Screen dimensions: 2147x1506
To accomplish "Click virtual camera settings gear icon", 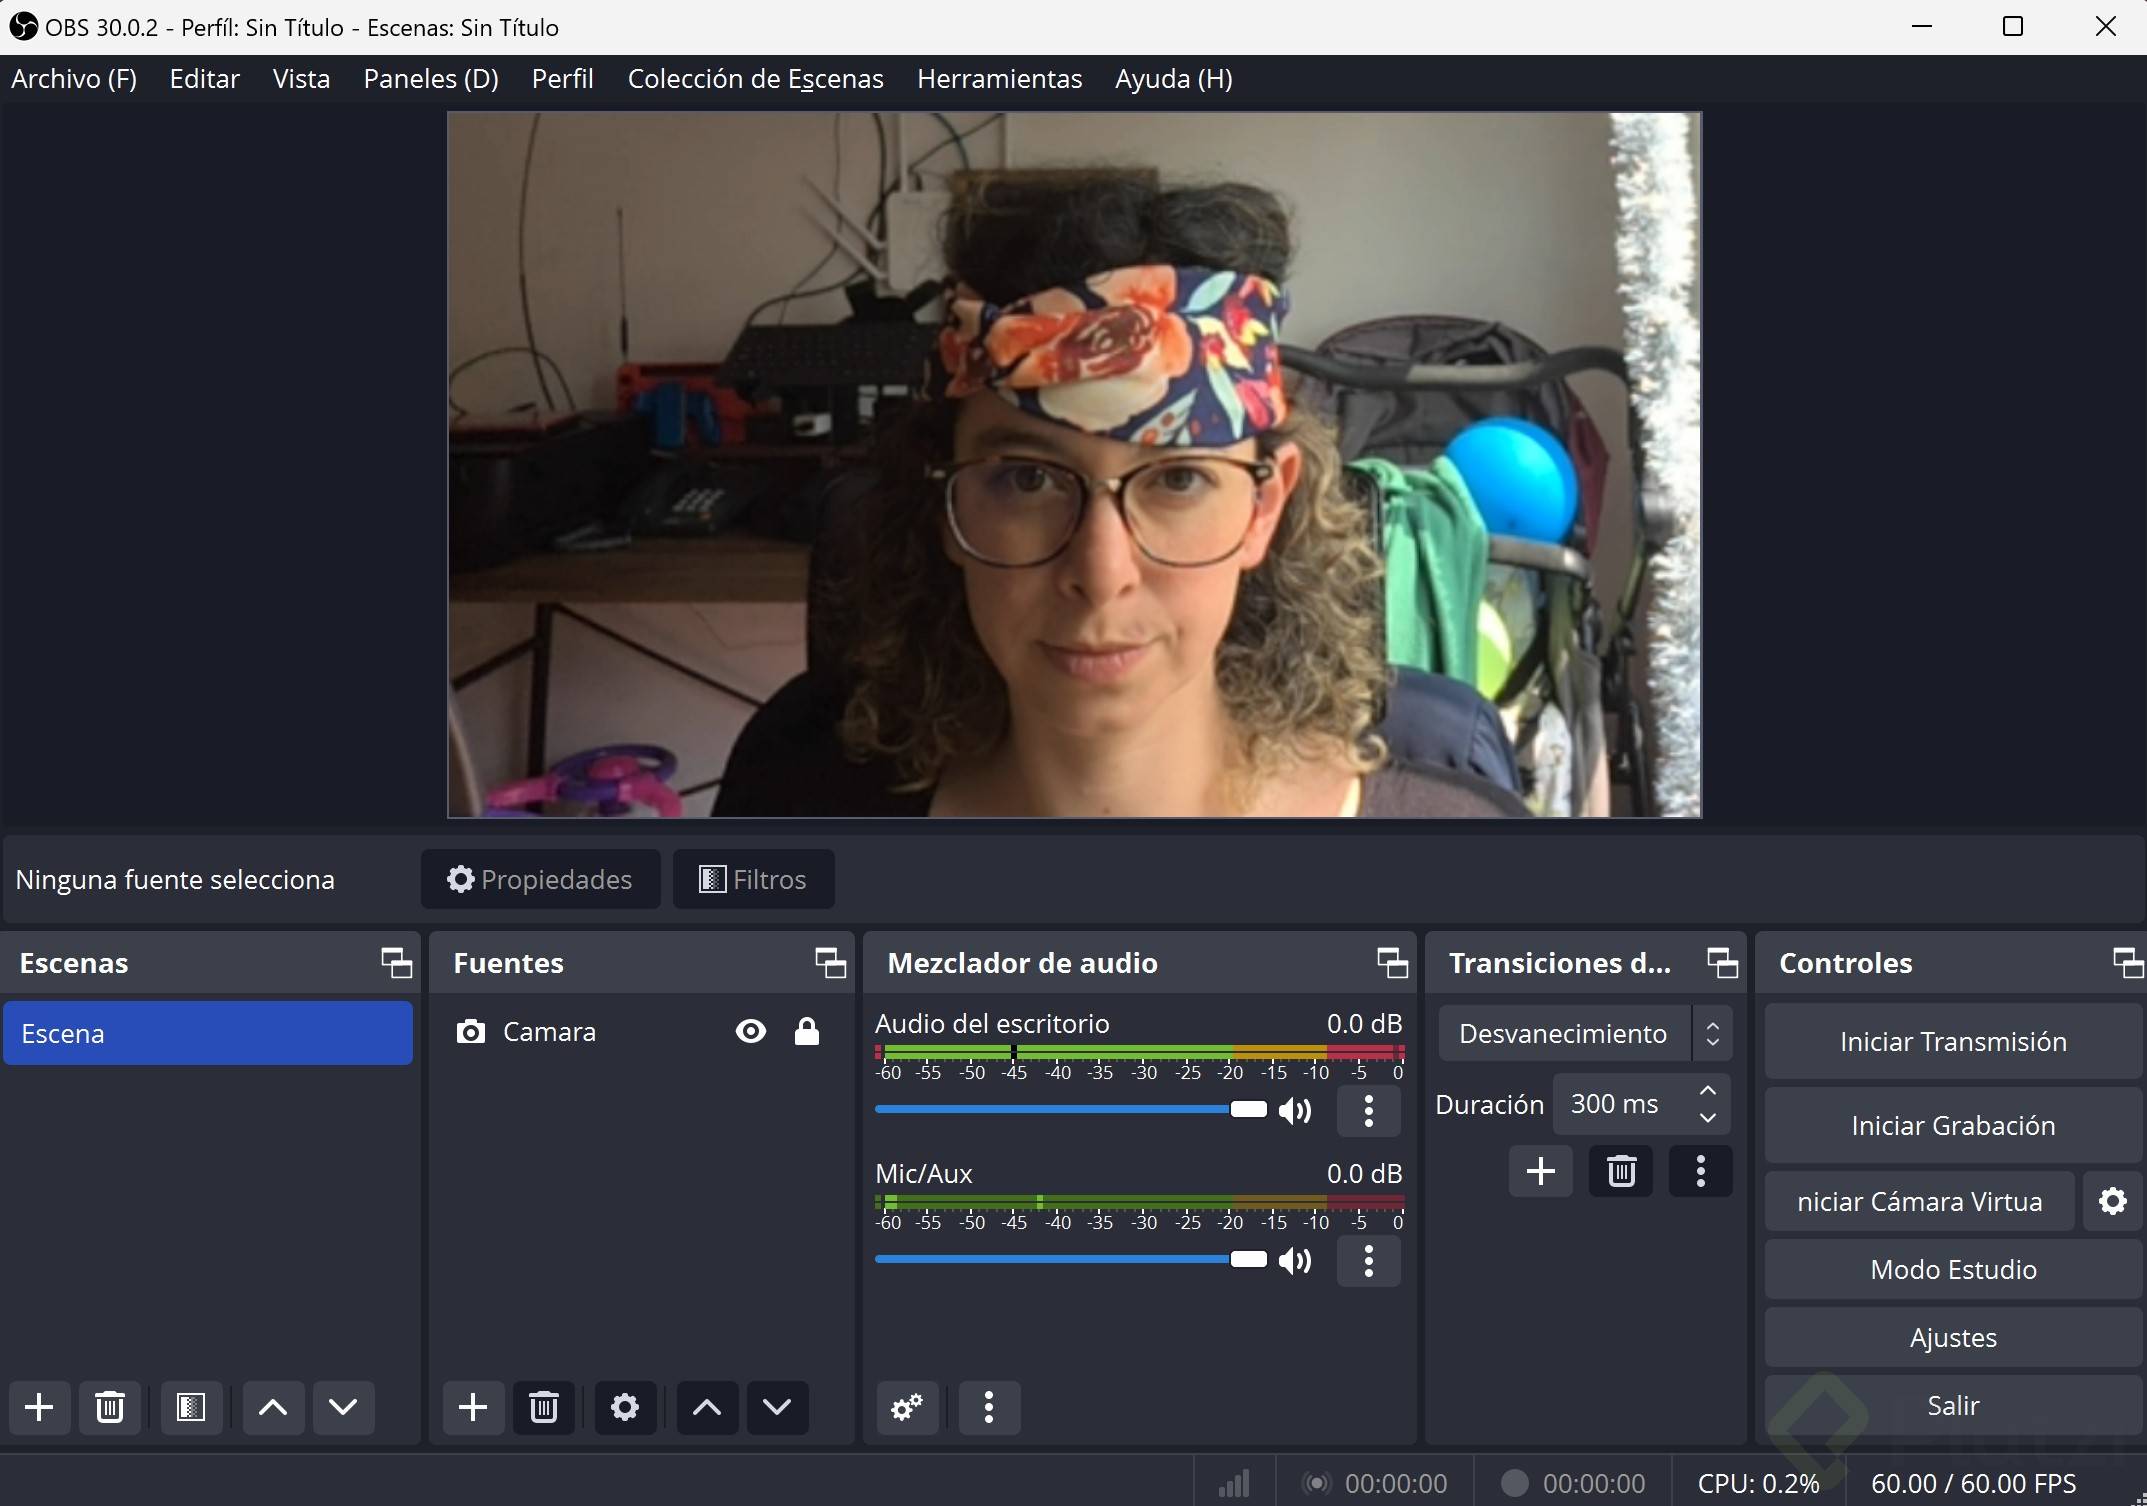I will [x=2112, y=1201].
